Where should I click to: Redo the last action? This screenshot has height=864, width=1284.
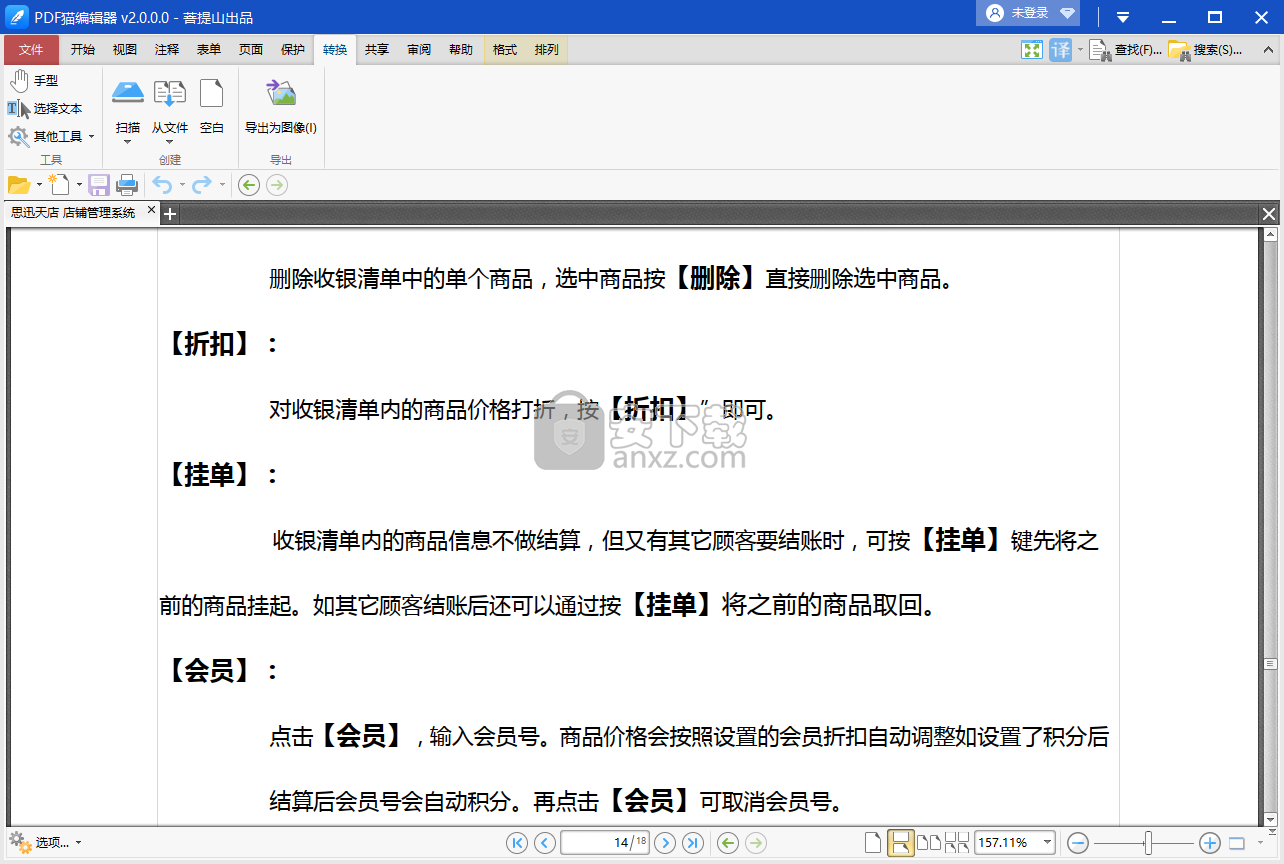pyautogui.click(x=202, y=185)
